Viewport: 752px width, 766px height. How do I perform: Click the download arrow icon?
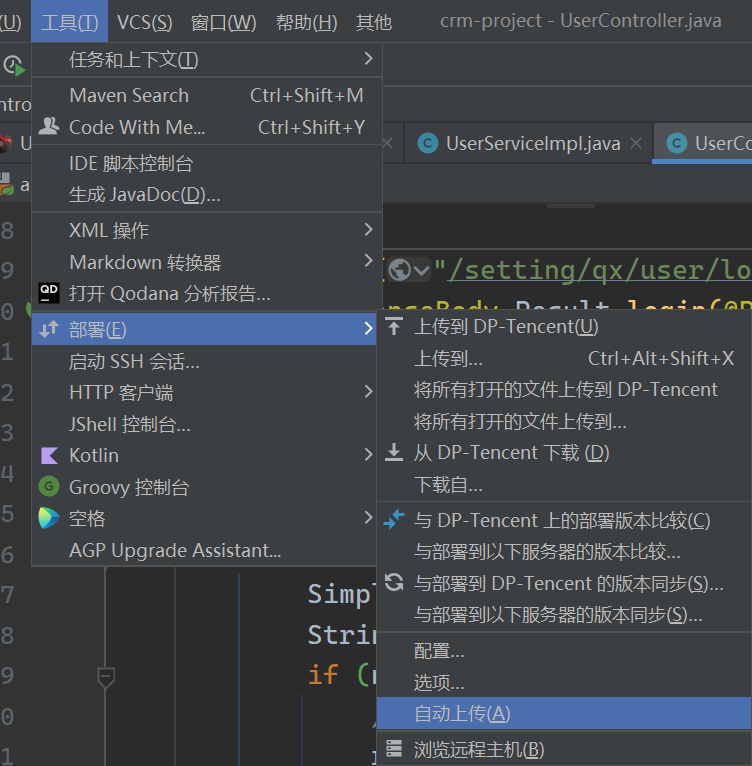[x=394, y=452]
